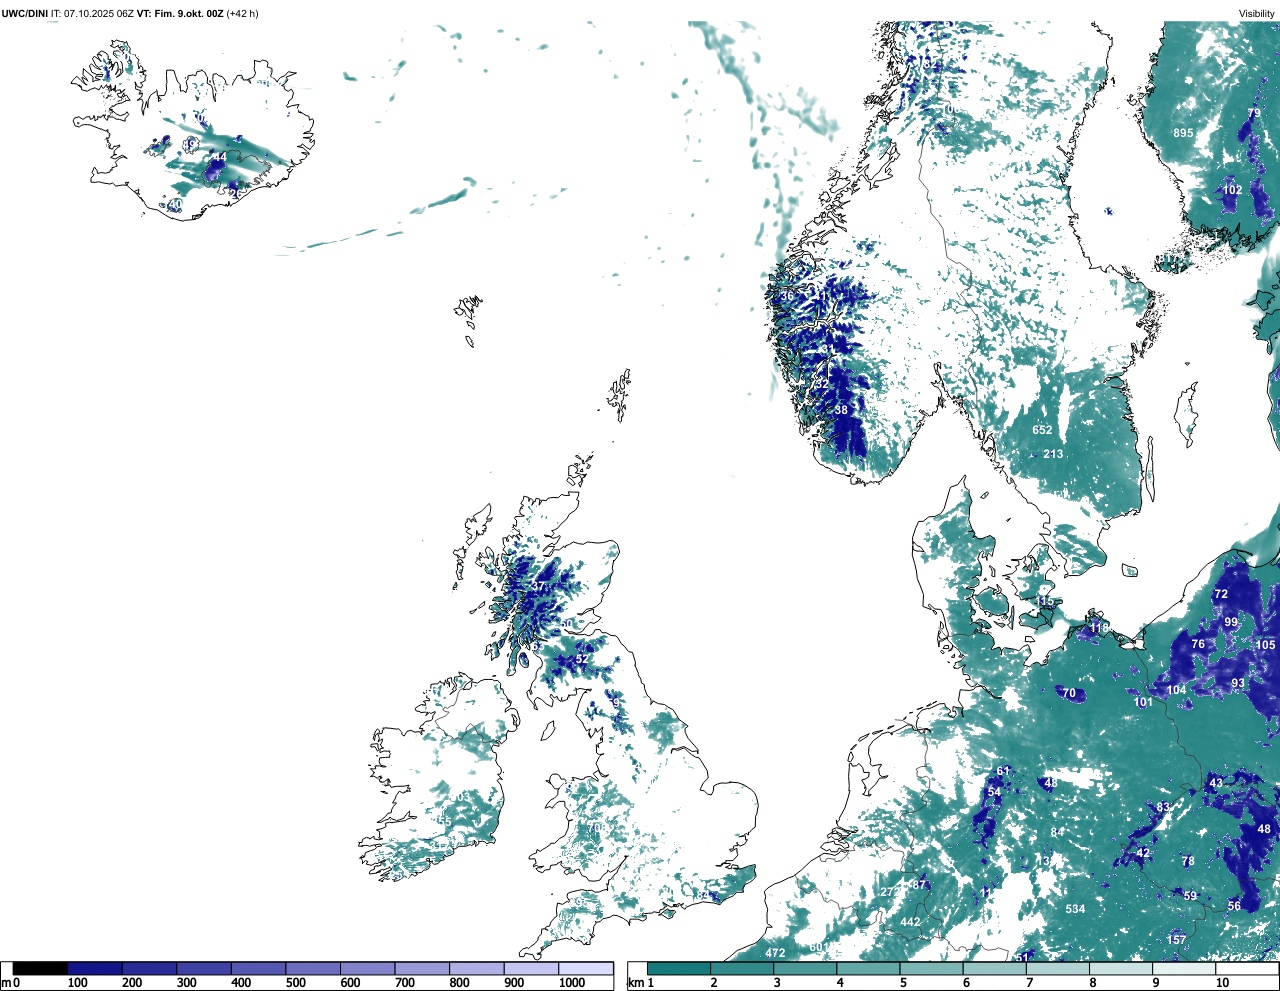This screenshot has width=1280, height=991.
Task: Click the '157' value near bottom edge
Action: point(1177,940)
